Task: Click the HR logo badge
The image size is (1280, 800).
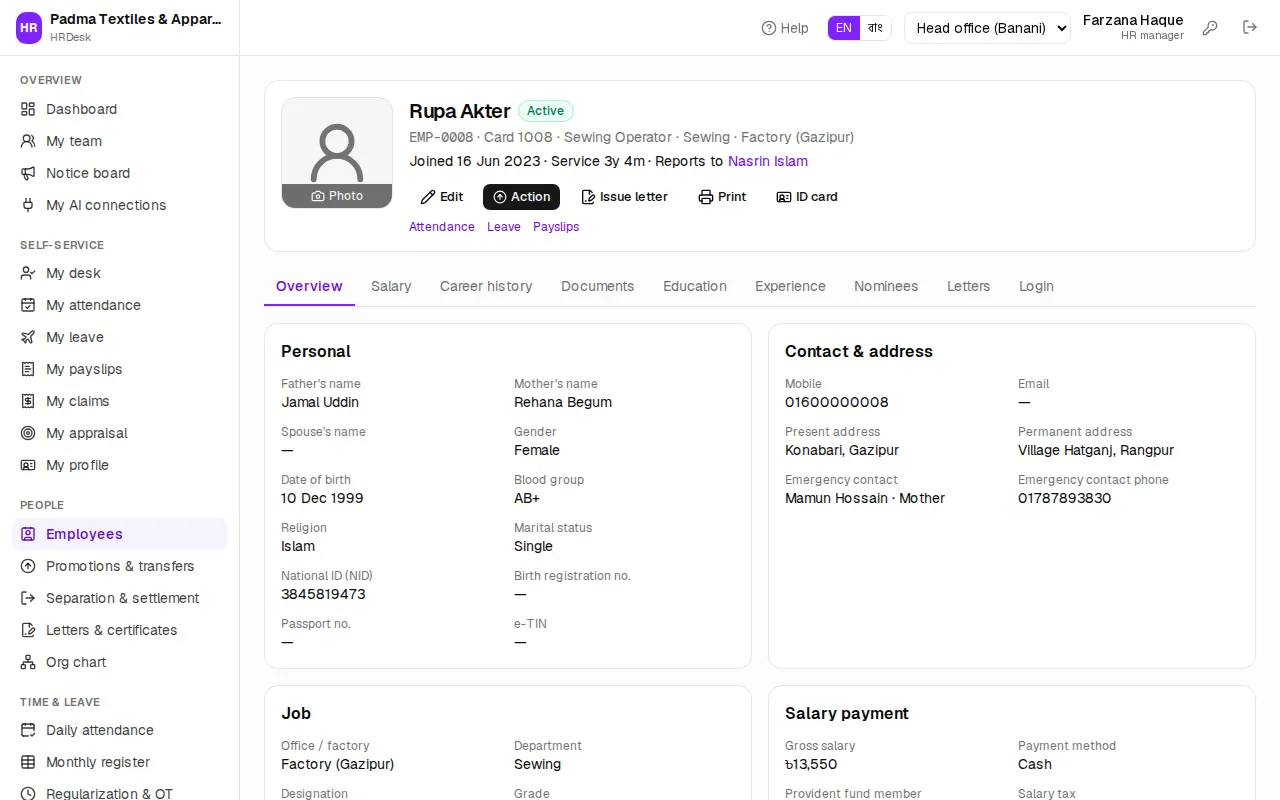Action: pyautogui.click(x=29, y=28)
